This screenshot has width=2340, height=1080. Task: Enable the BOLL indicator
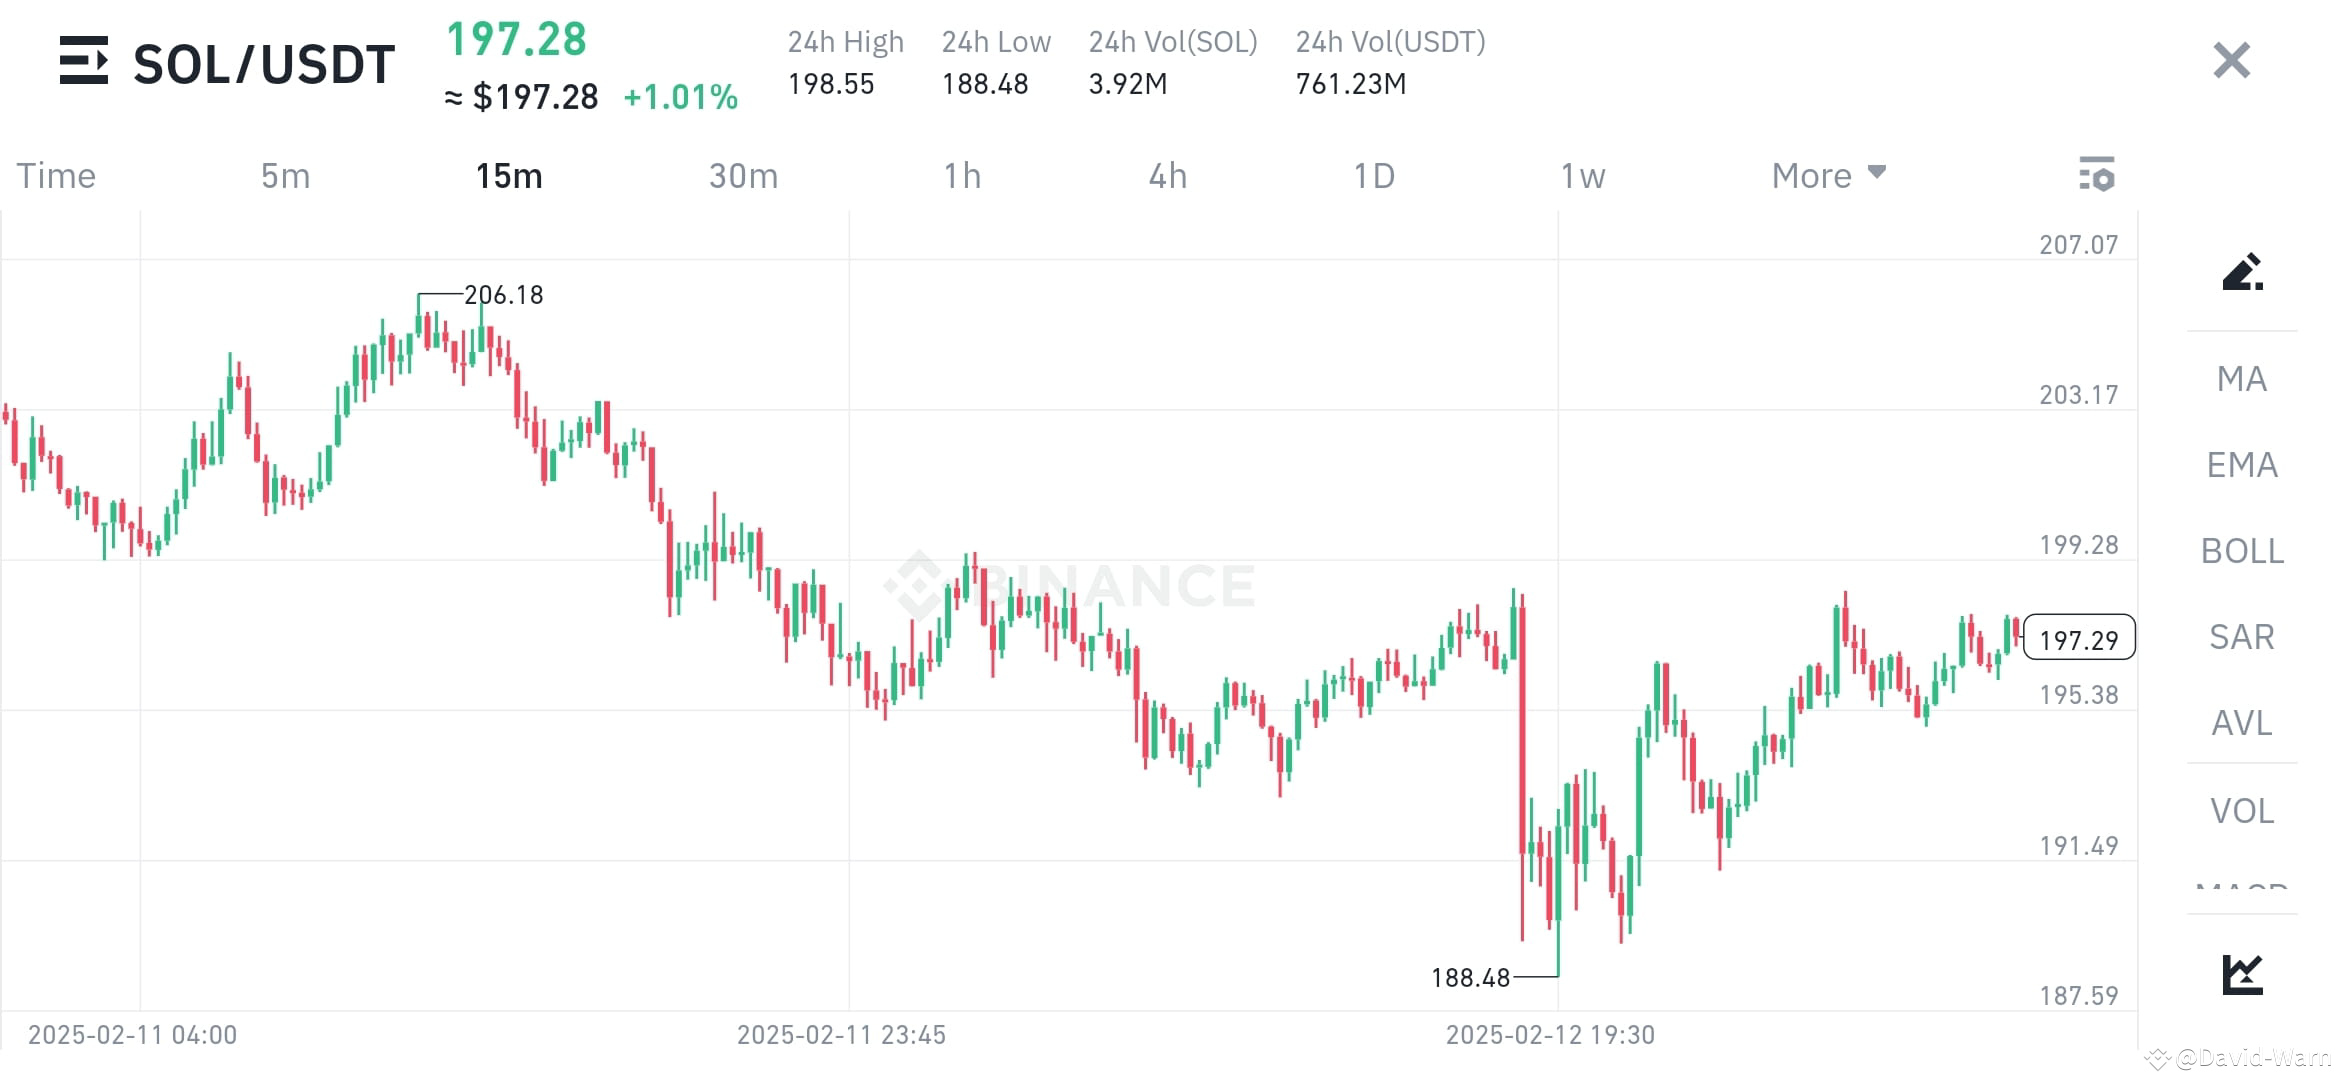(x=2240, y=551)
